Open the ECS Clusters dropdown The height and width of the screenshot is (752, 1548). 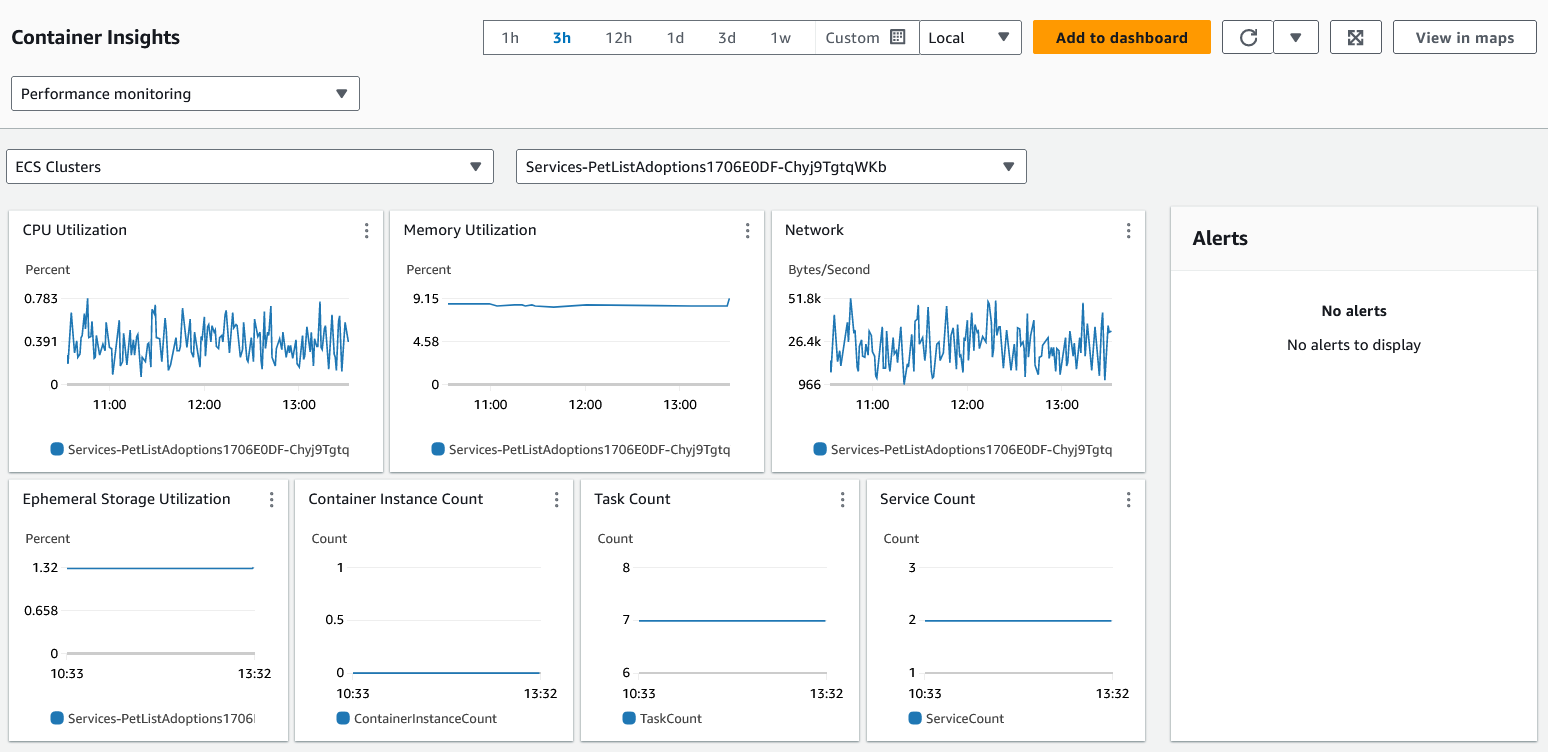pyautogui.click(x=249, y=166)
